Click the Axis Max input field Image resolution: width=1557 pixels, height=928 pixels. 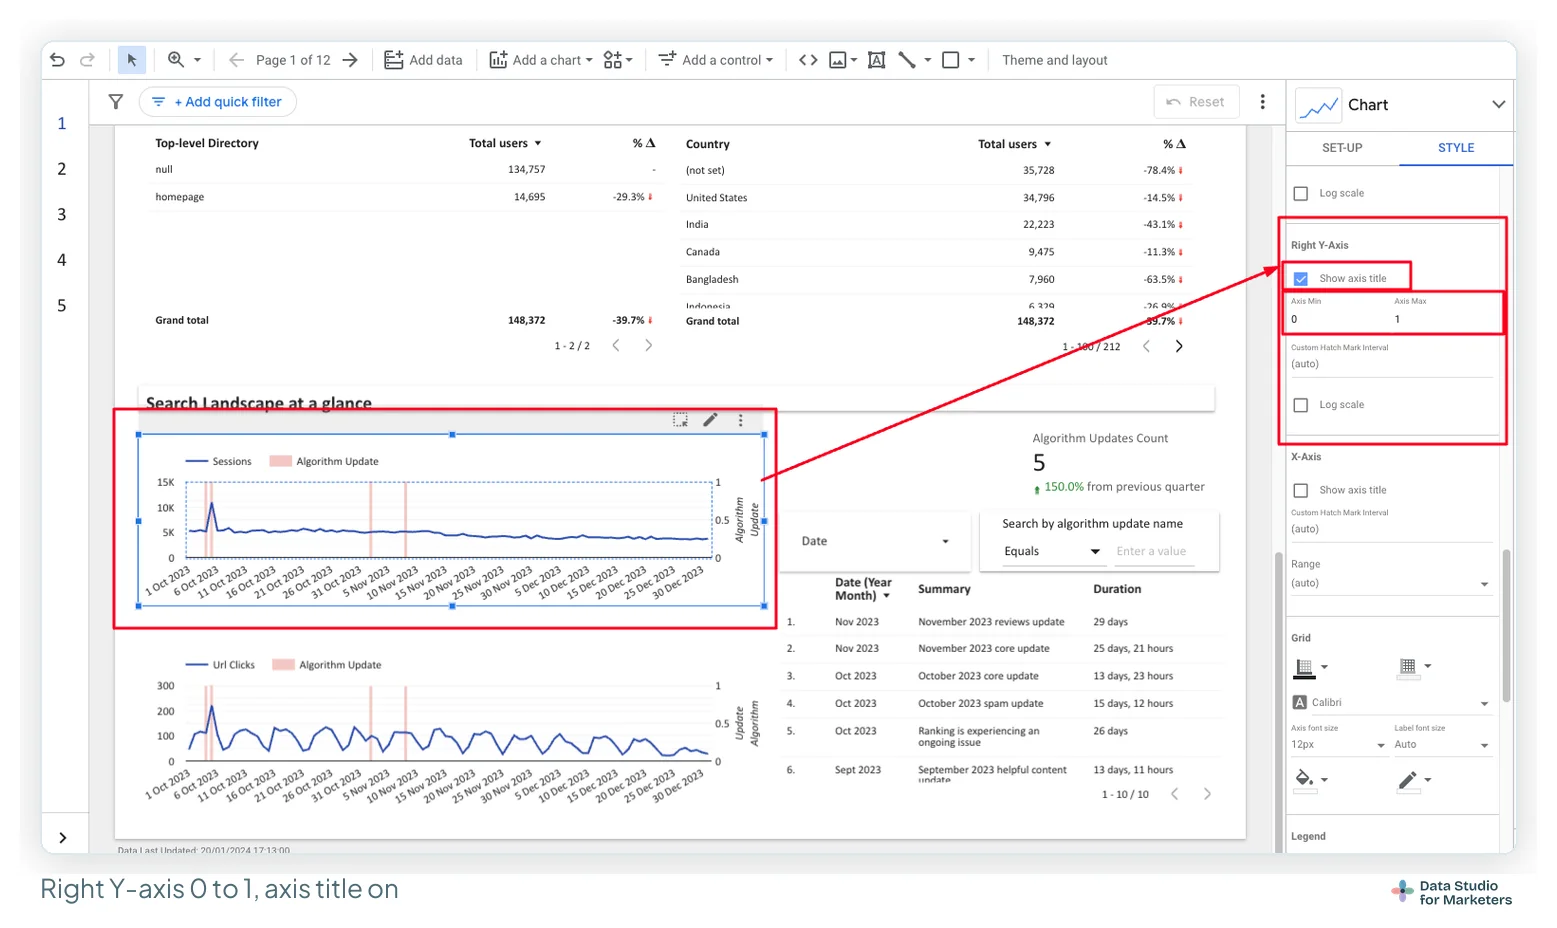[1444, 319]
